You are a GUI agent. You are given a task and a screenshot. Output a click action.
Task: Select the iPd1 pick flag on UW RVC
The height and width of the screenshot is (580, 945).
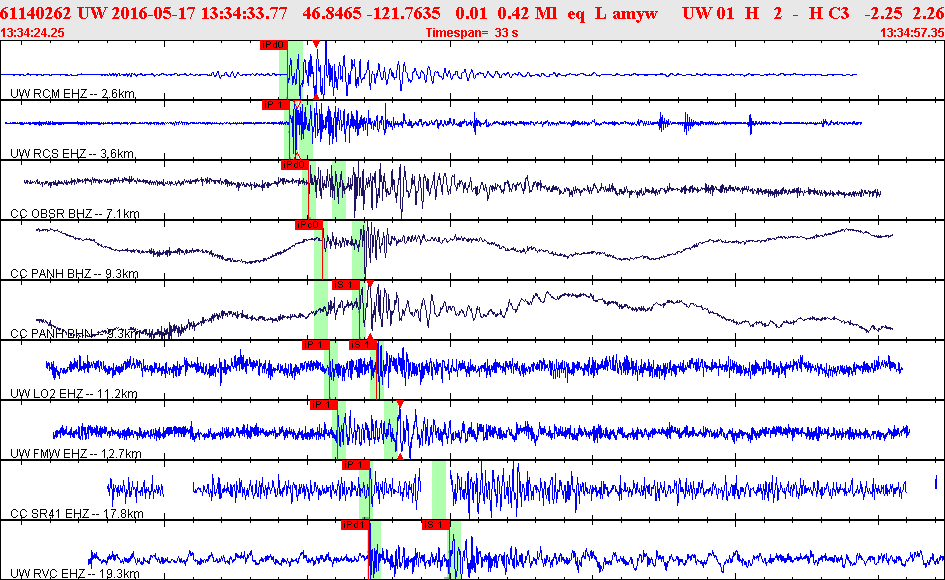(355, 525)
